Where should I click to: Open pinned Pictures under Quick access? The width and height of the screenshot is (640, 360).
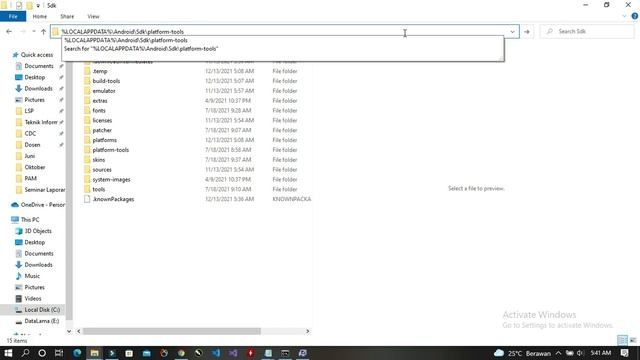click(34, 100)
